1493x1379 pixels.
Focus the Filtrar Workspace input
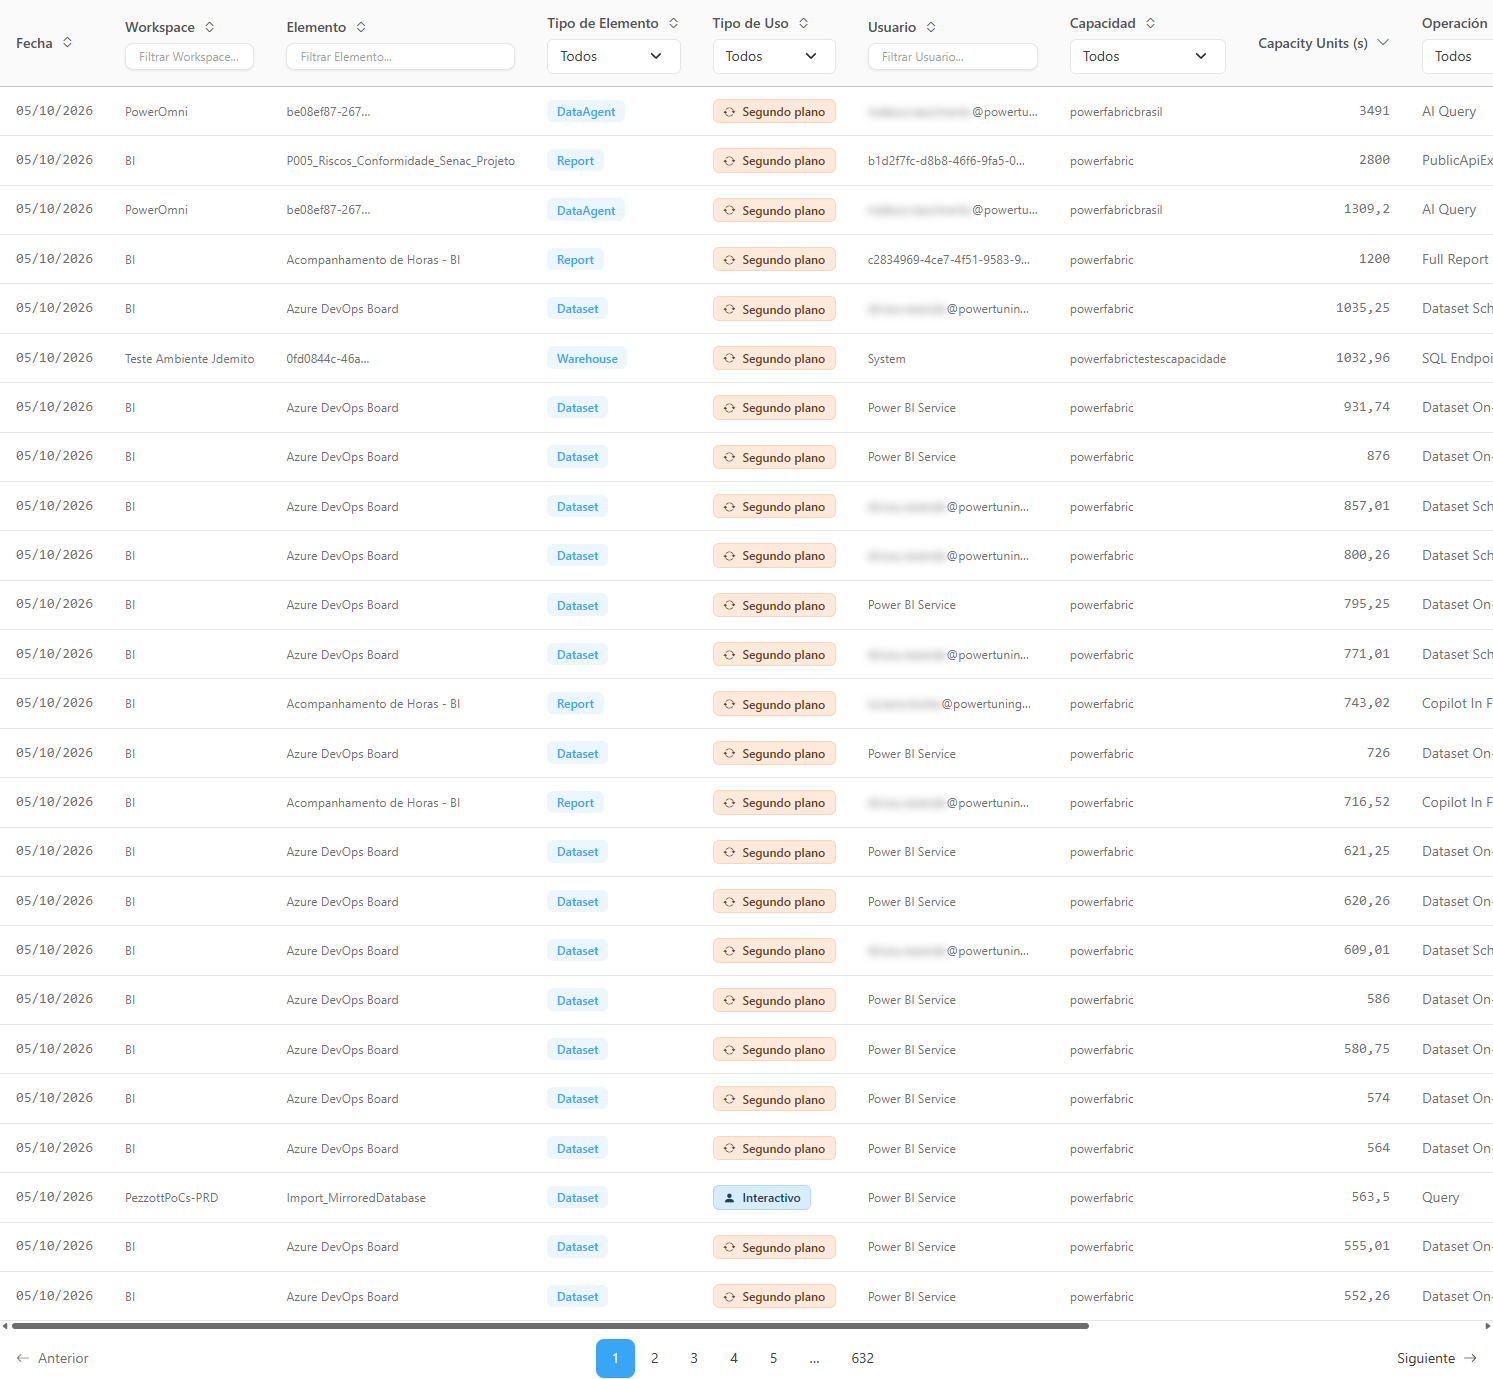(x=189, y=57)
